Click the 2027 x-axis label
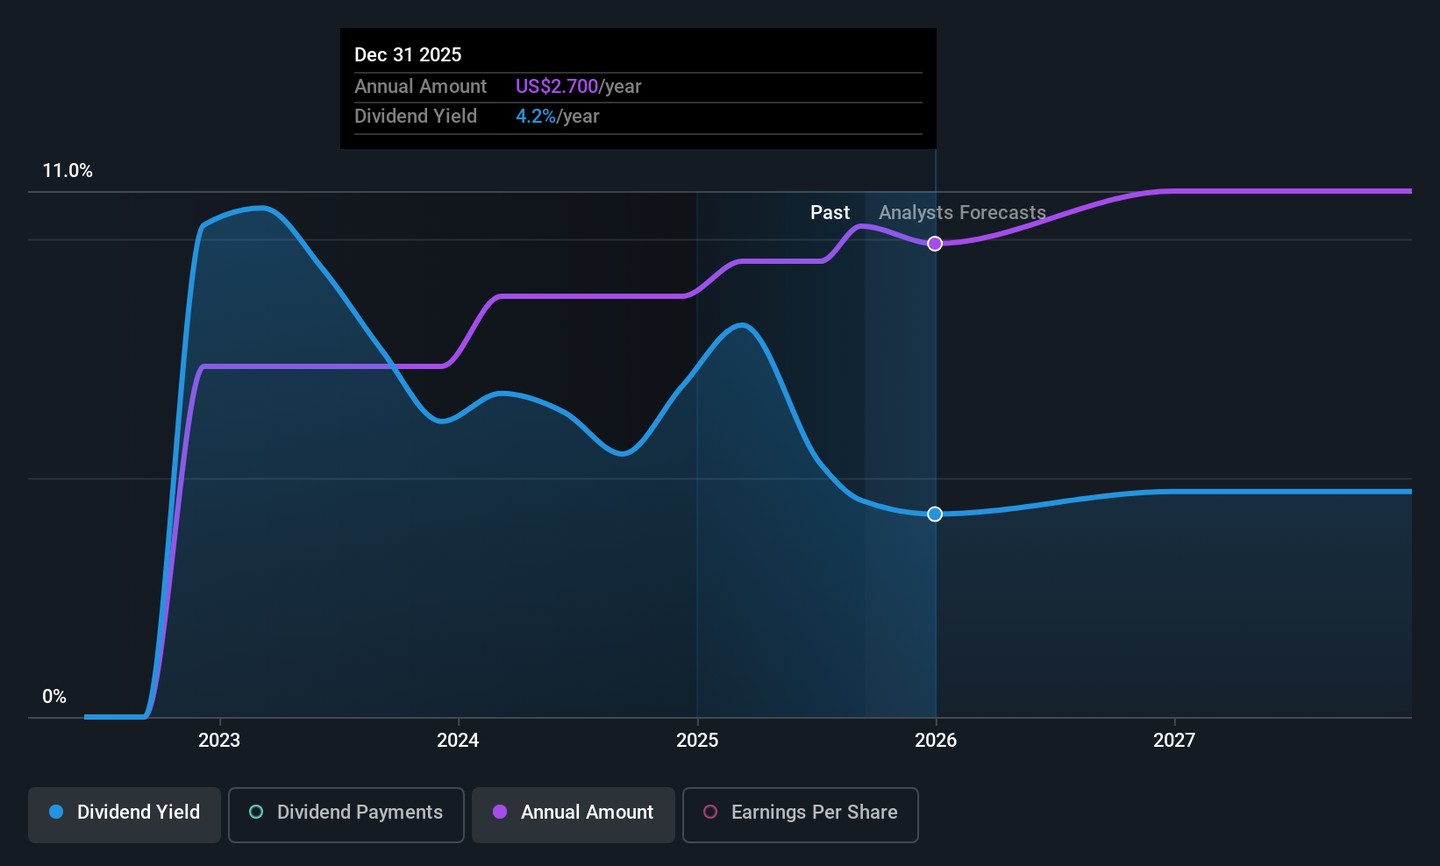Screen dimensions: 1440x866 (1174, 740)
